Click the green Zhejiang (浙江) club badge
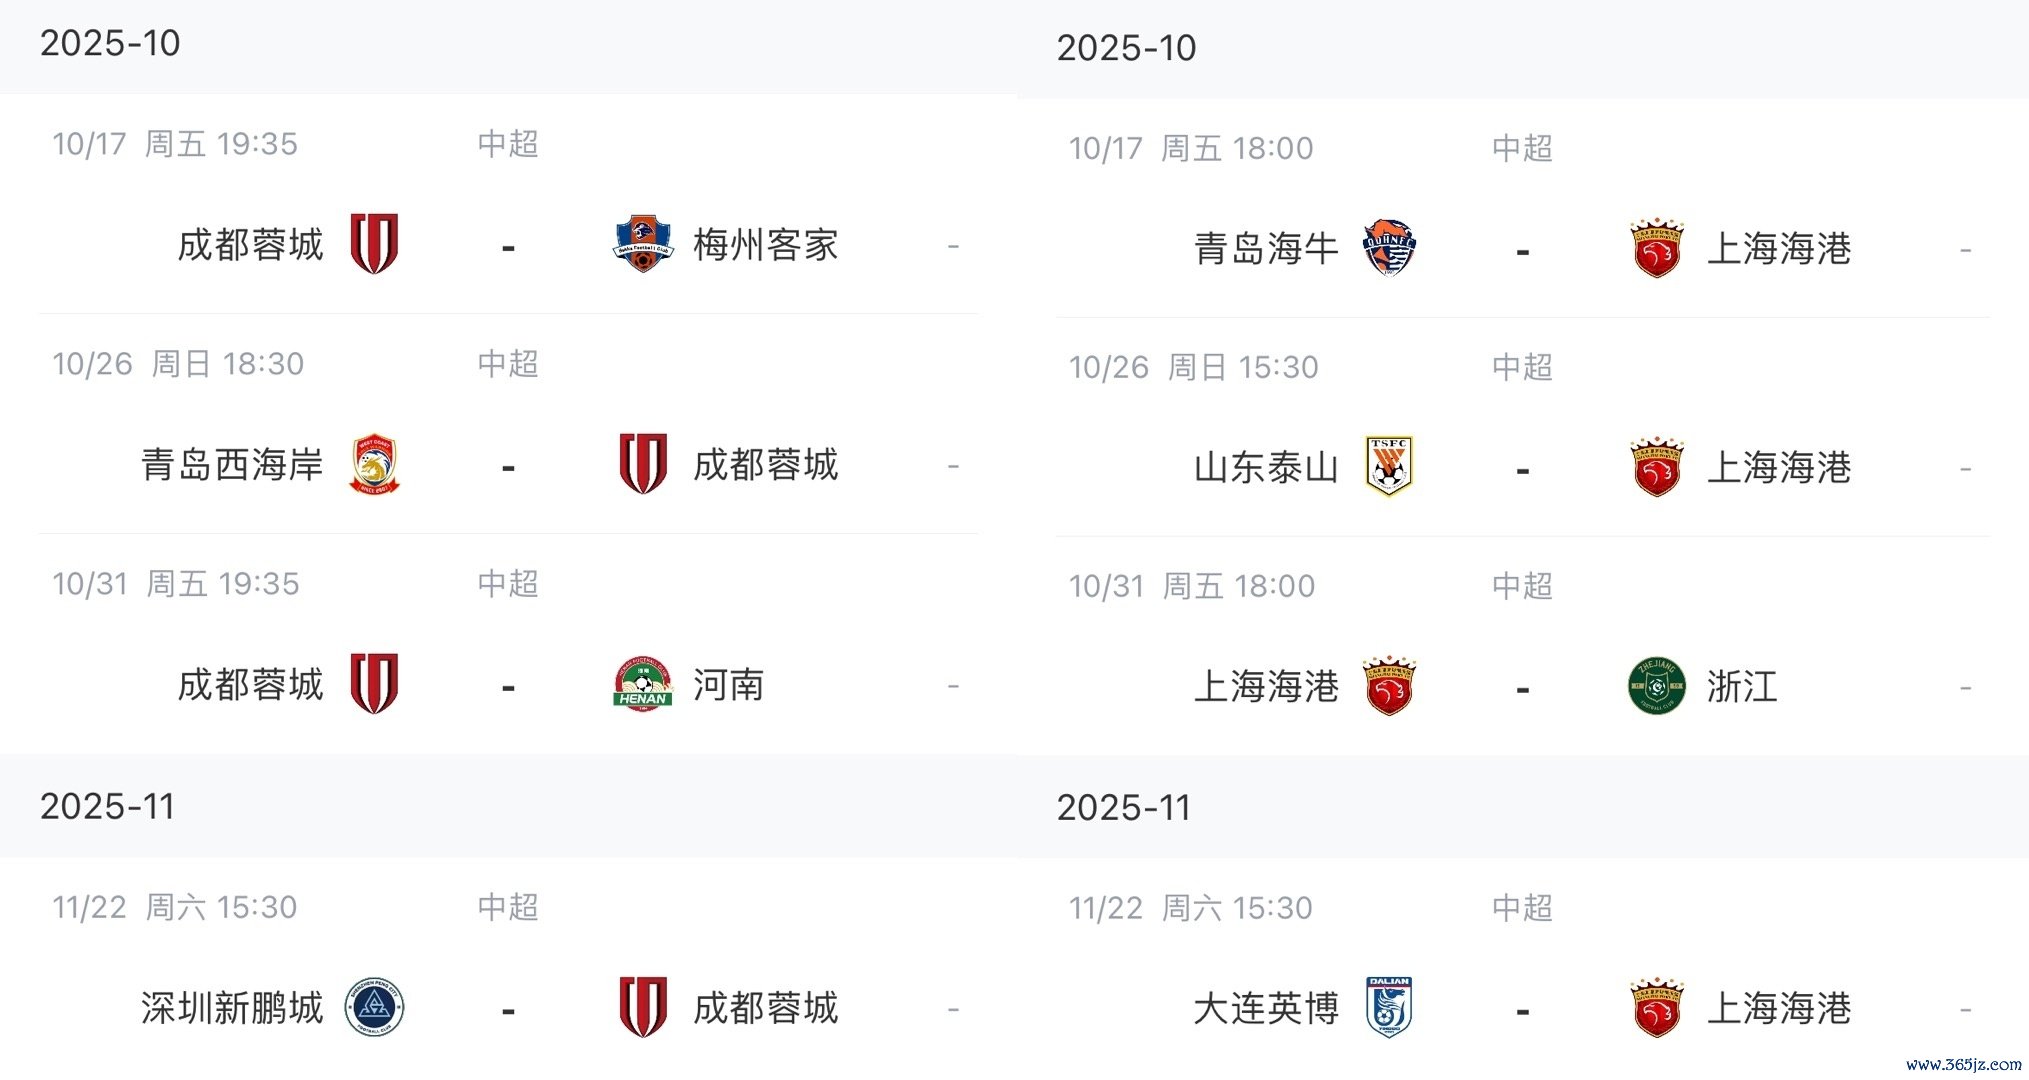 (1657, 686)
